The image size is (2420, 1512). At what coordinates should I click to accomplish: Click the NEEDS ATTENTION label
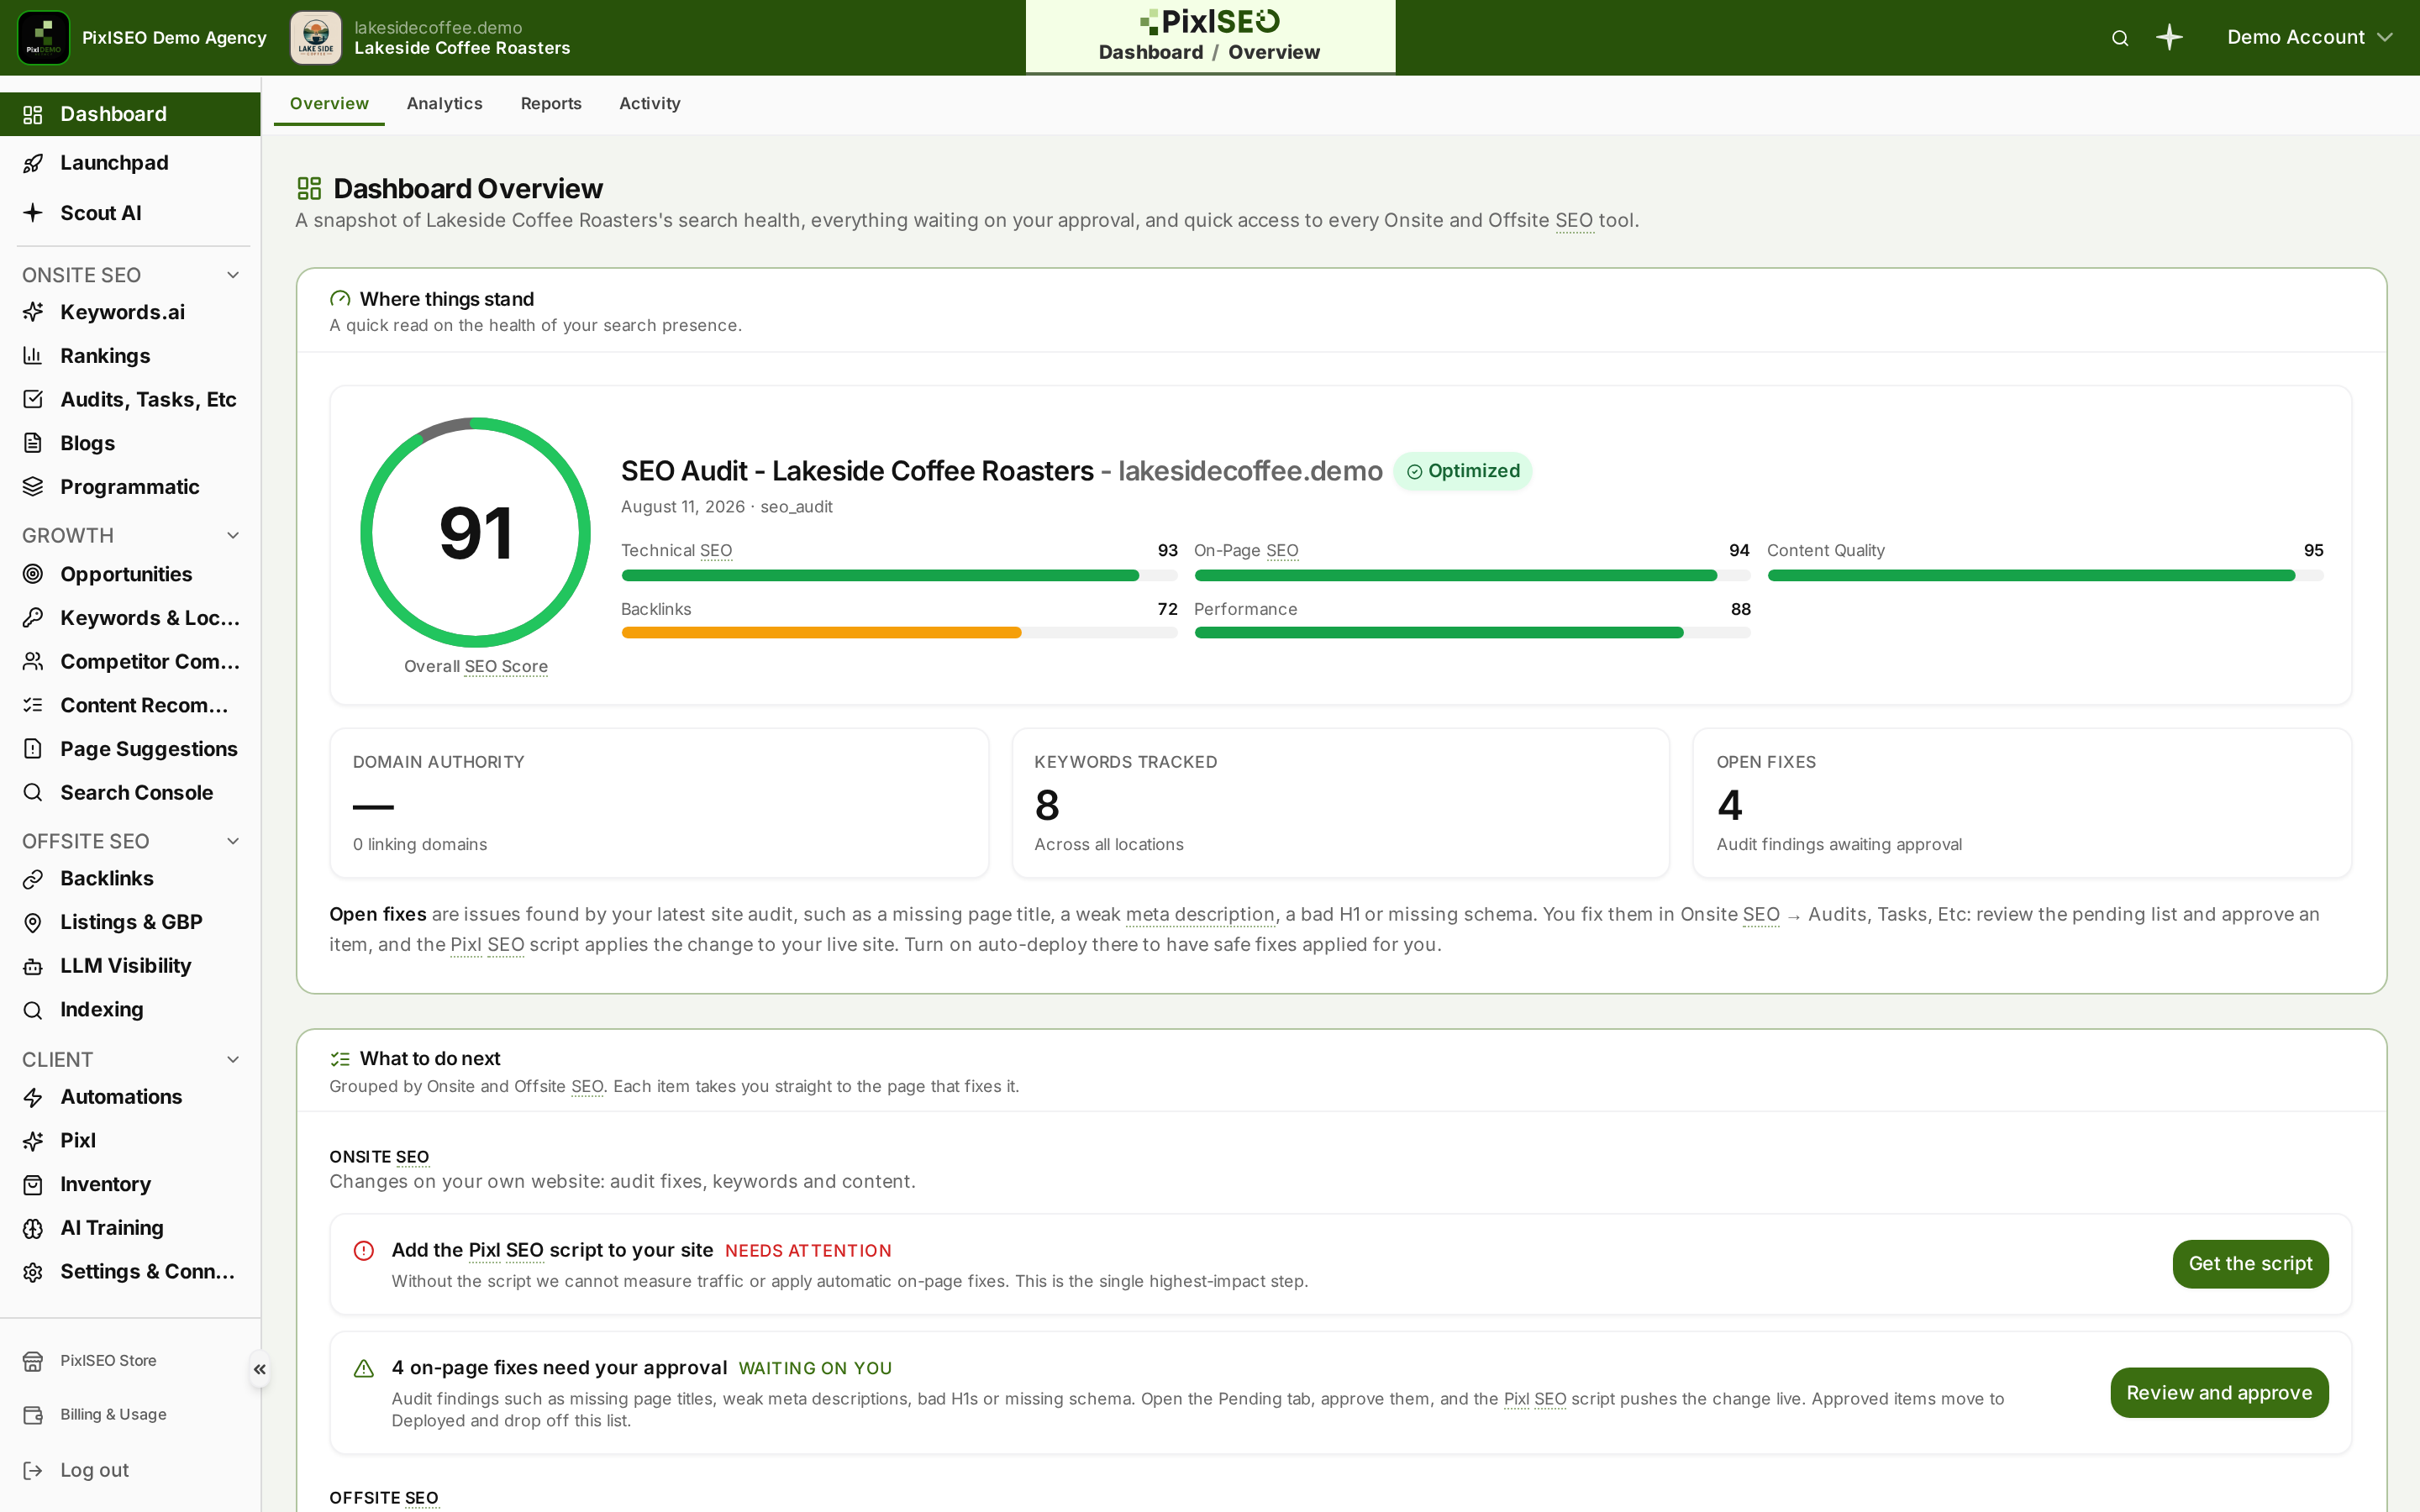pos(808,1251)
